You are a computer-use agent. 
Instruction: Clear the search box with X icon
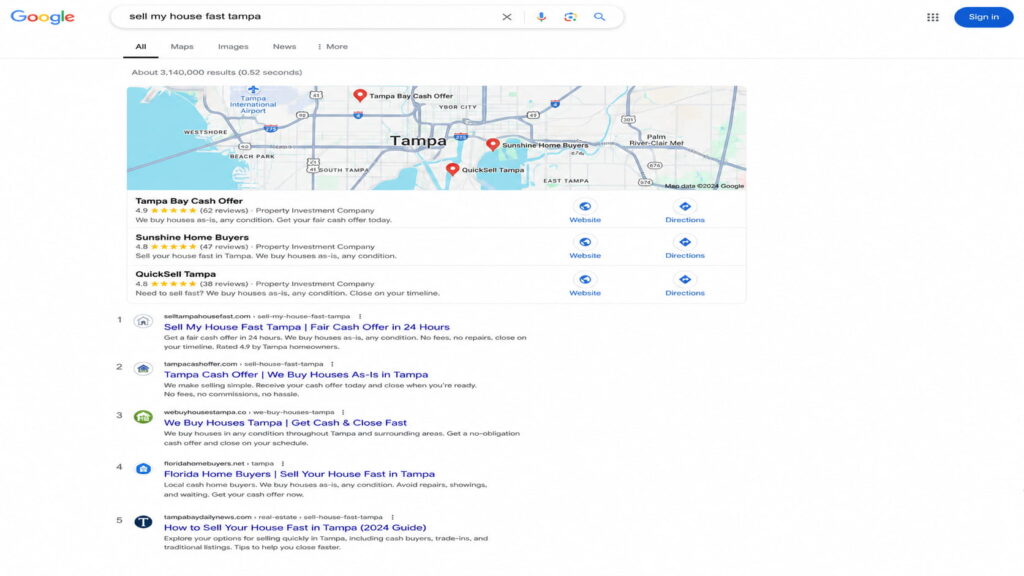507,17
